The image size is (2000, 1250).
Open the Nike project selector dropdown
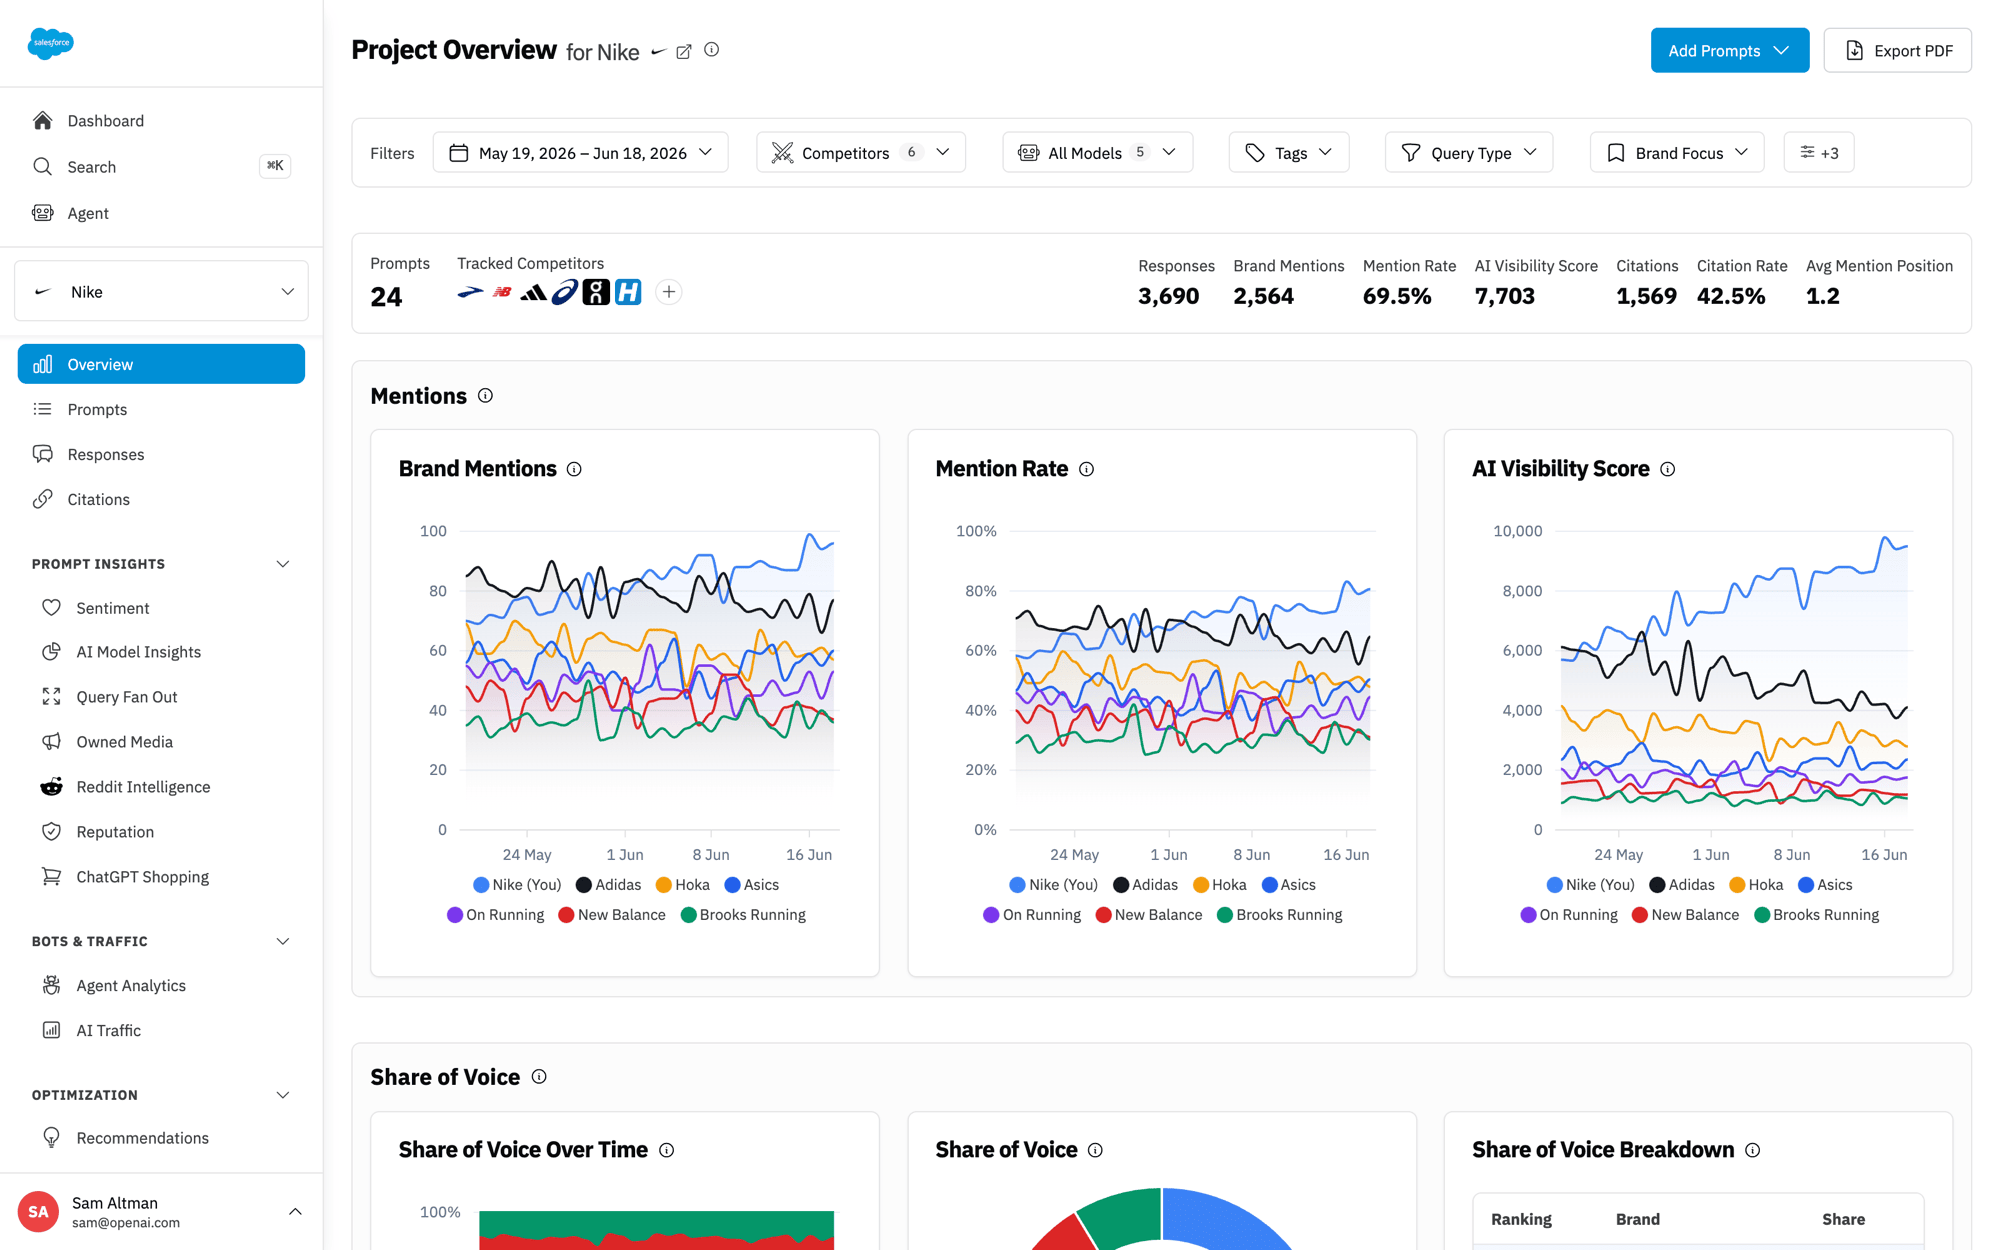coord(161,292)
